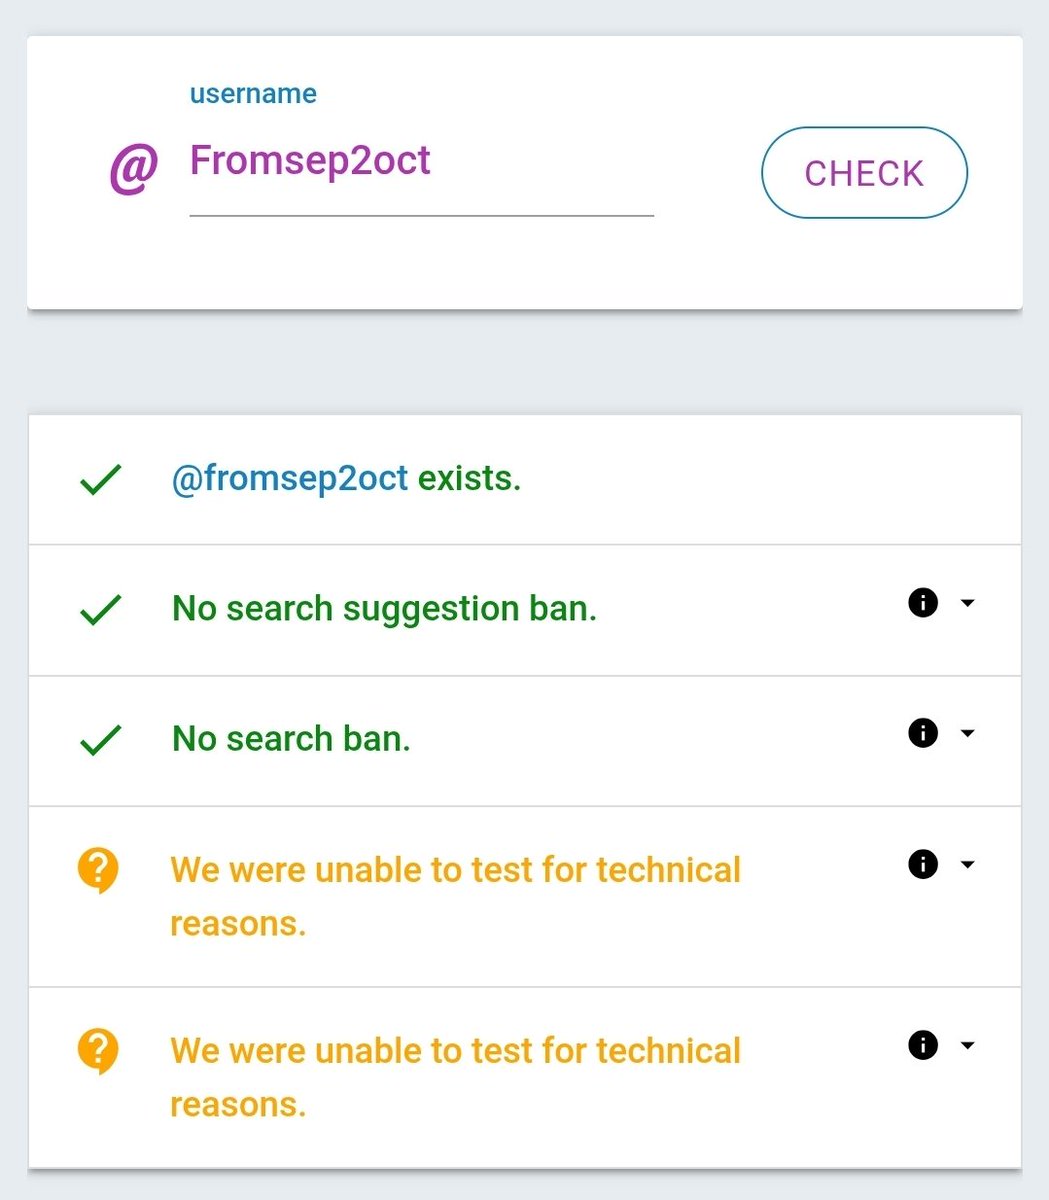Click the first orange question mark icon

(x=98, y=871)
